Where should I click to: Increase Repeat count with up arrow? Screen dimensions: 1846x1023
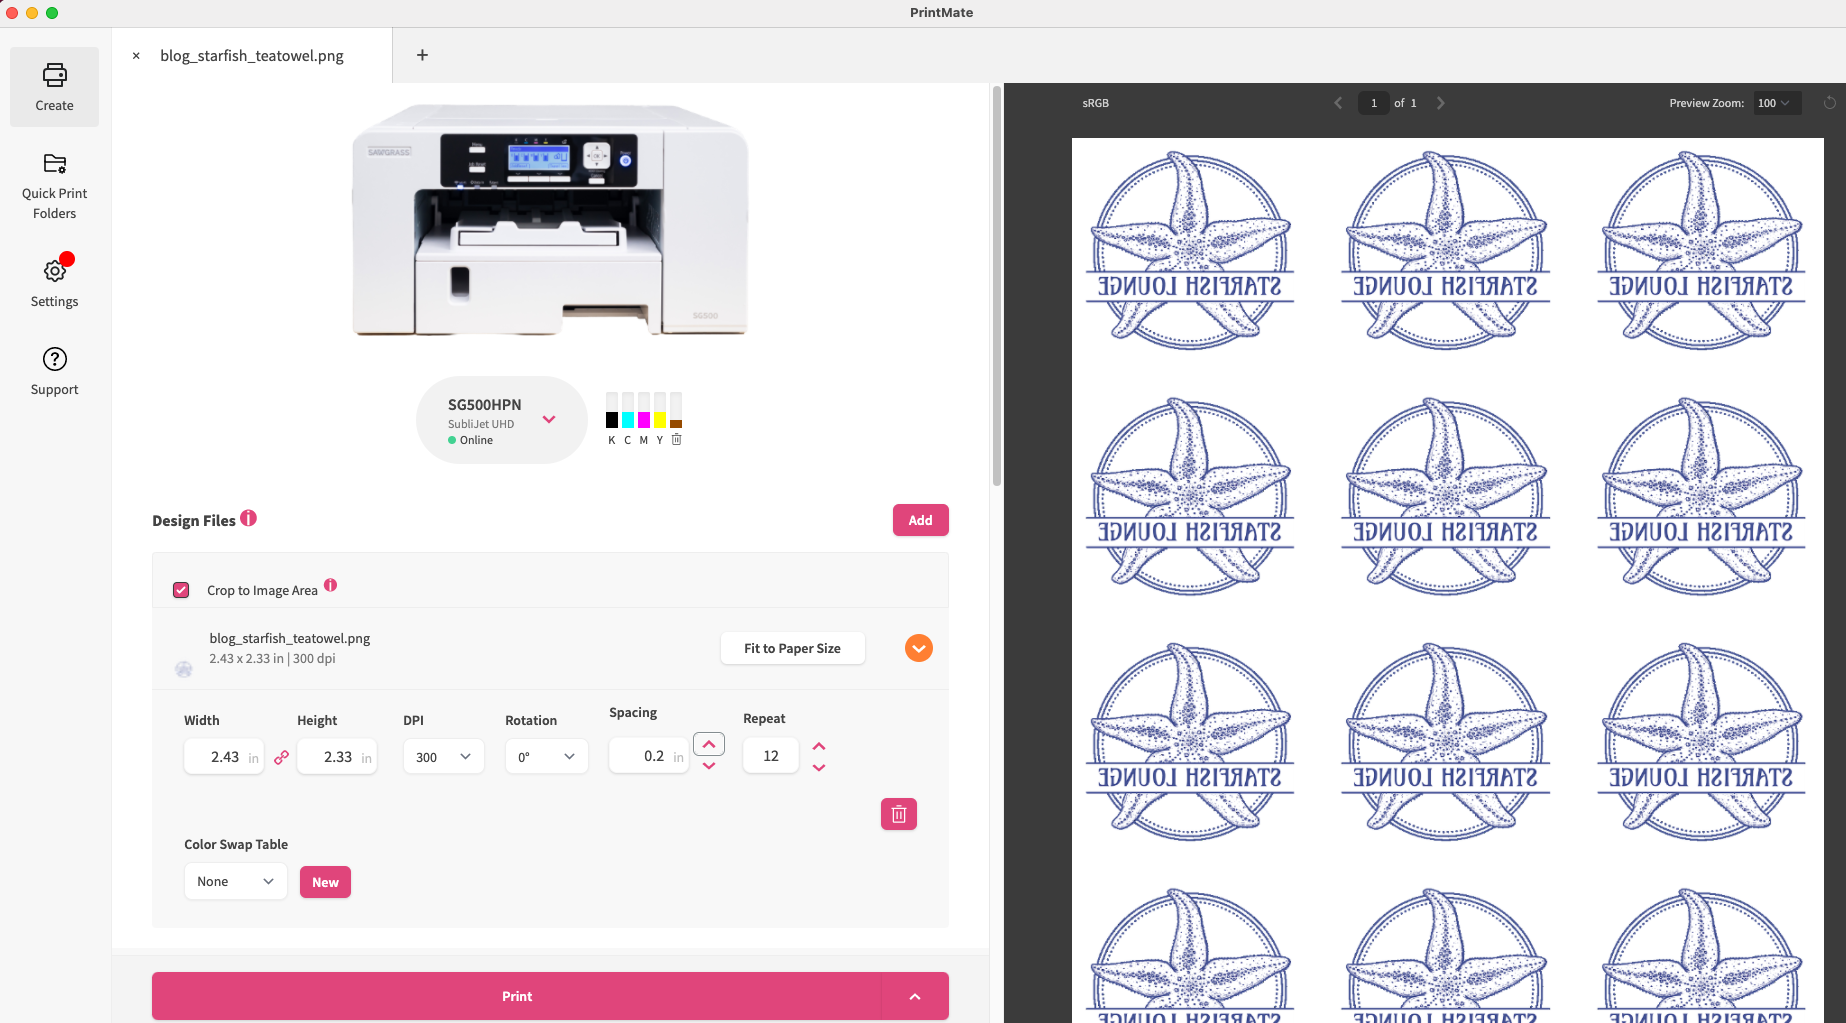pyautogui.click(x=819, y=746)
